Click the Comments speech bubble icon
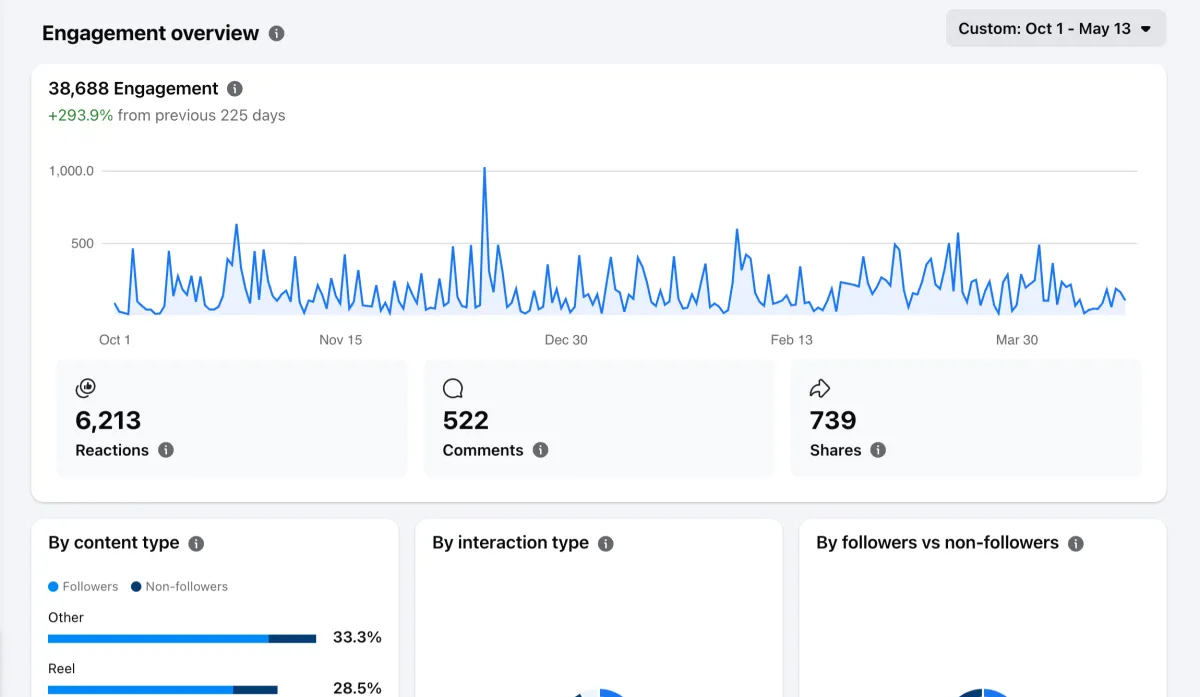 (453, 388)
